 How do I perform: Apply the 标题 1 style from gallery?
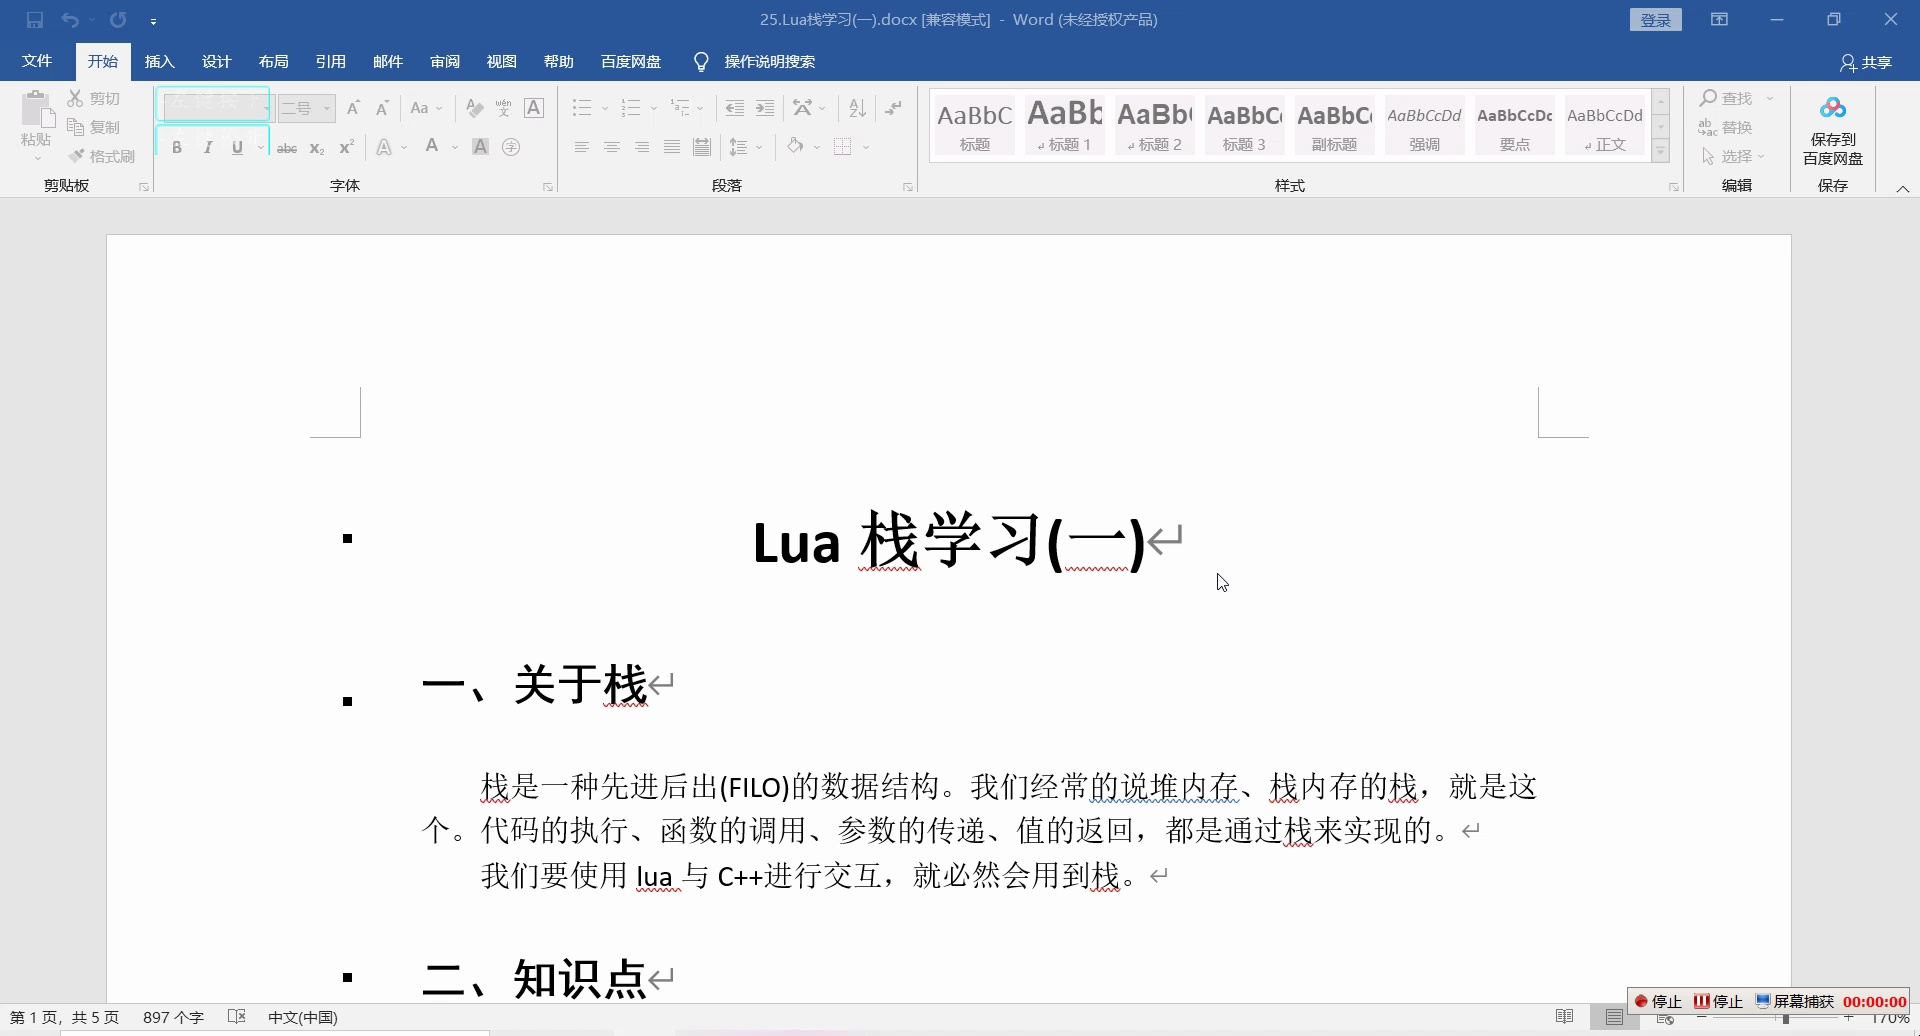tap(1064, 125)
